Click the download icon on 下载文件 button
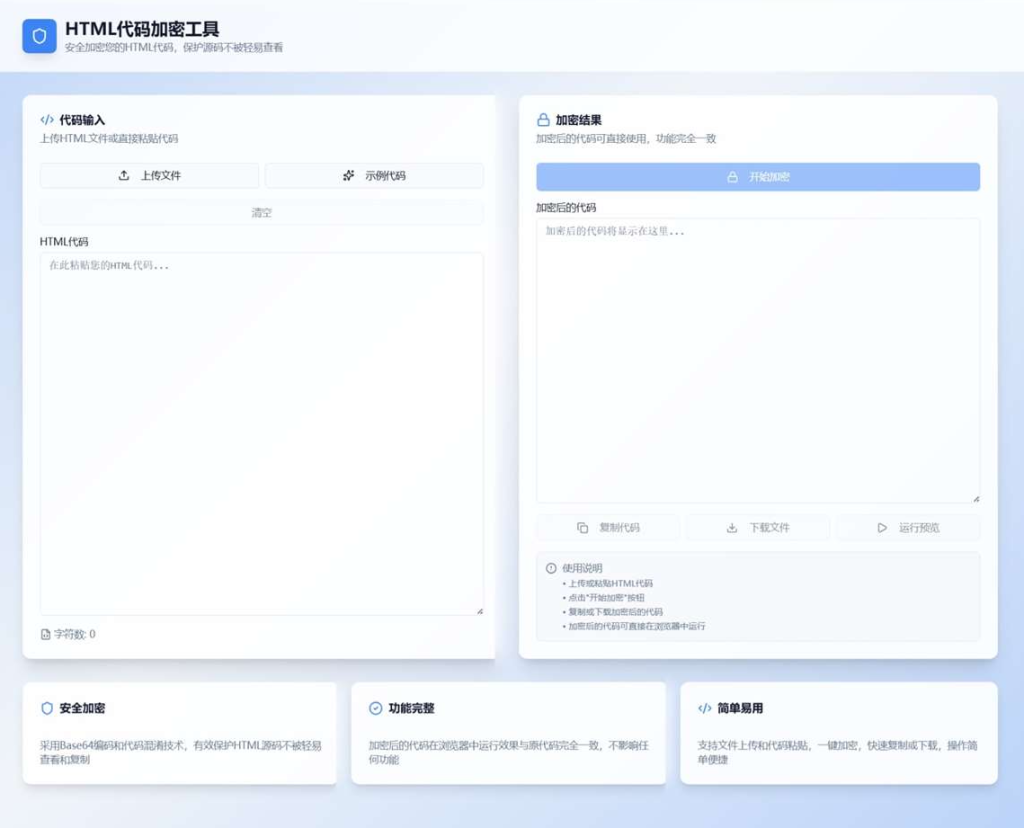Screen dimensions: 1024x828 click(x=732, y=528)
